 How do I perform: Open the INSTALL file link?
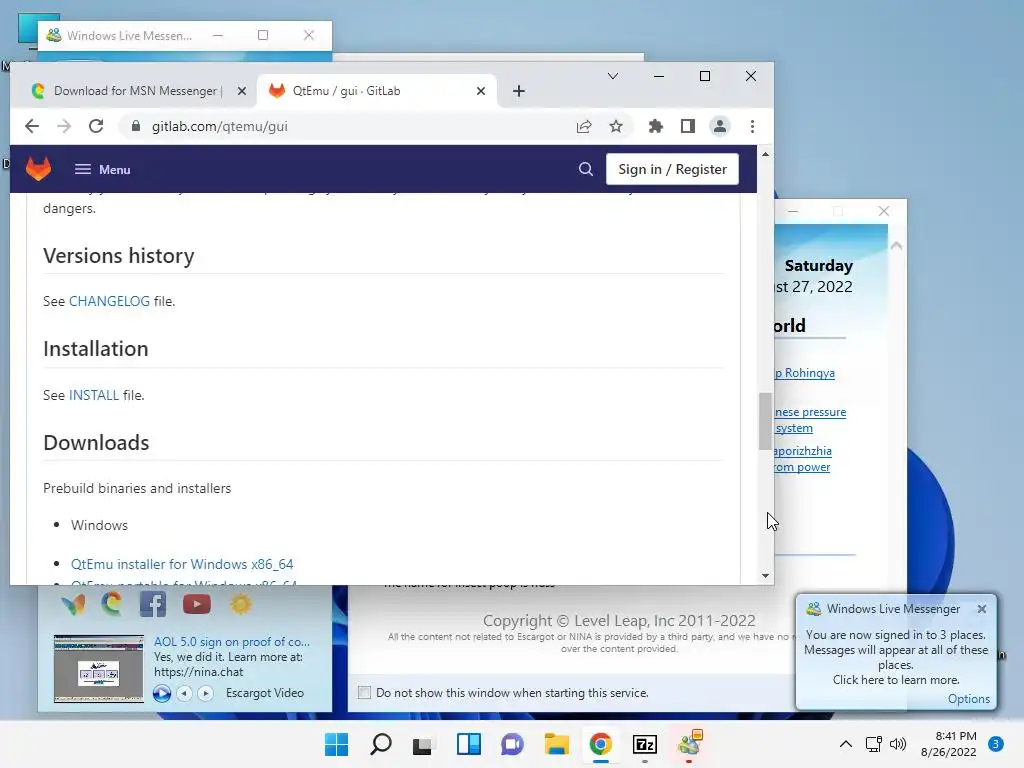[x=94, y=395]
